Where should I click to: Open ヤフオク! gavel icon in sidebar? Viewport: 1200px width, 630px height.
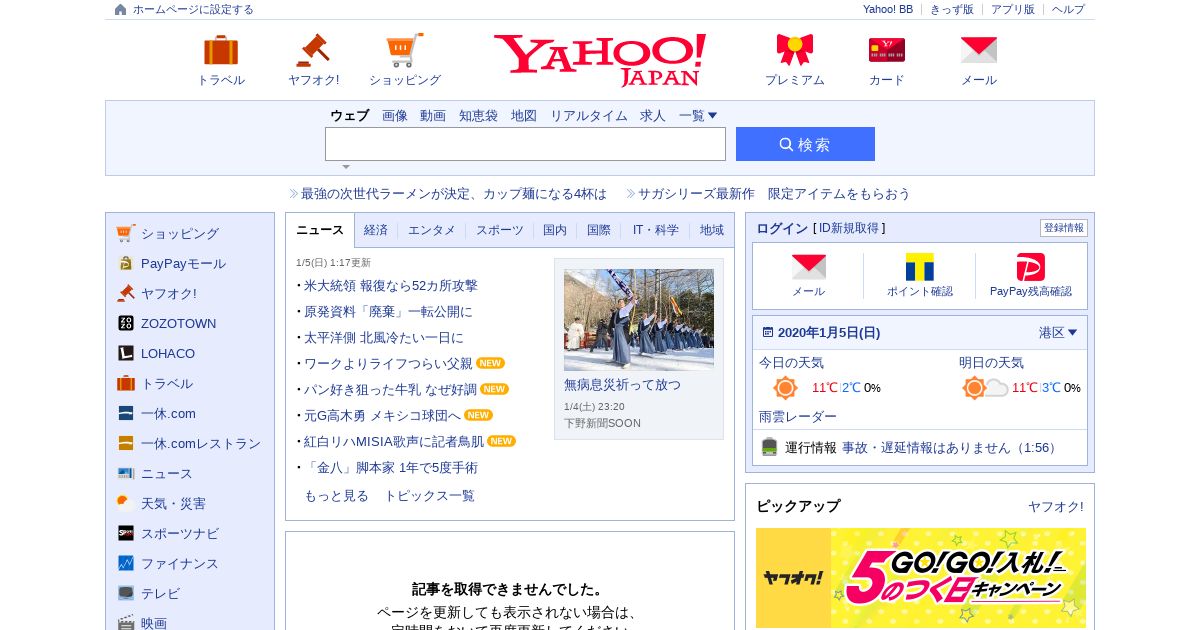(125, 293)
